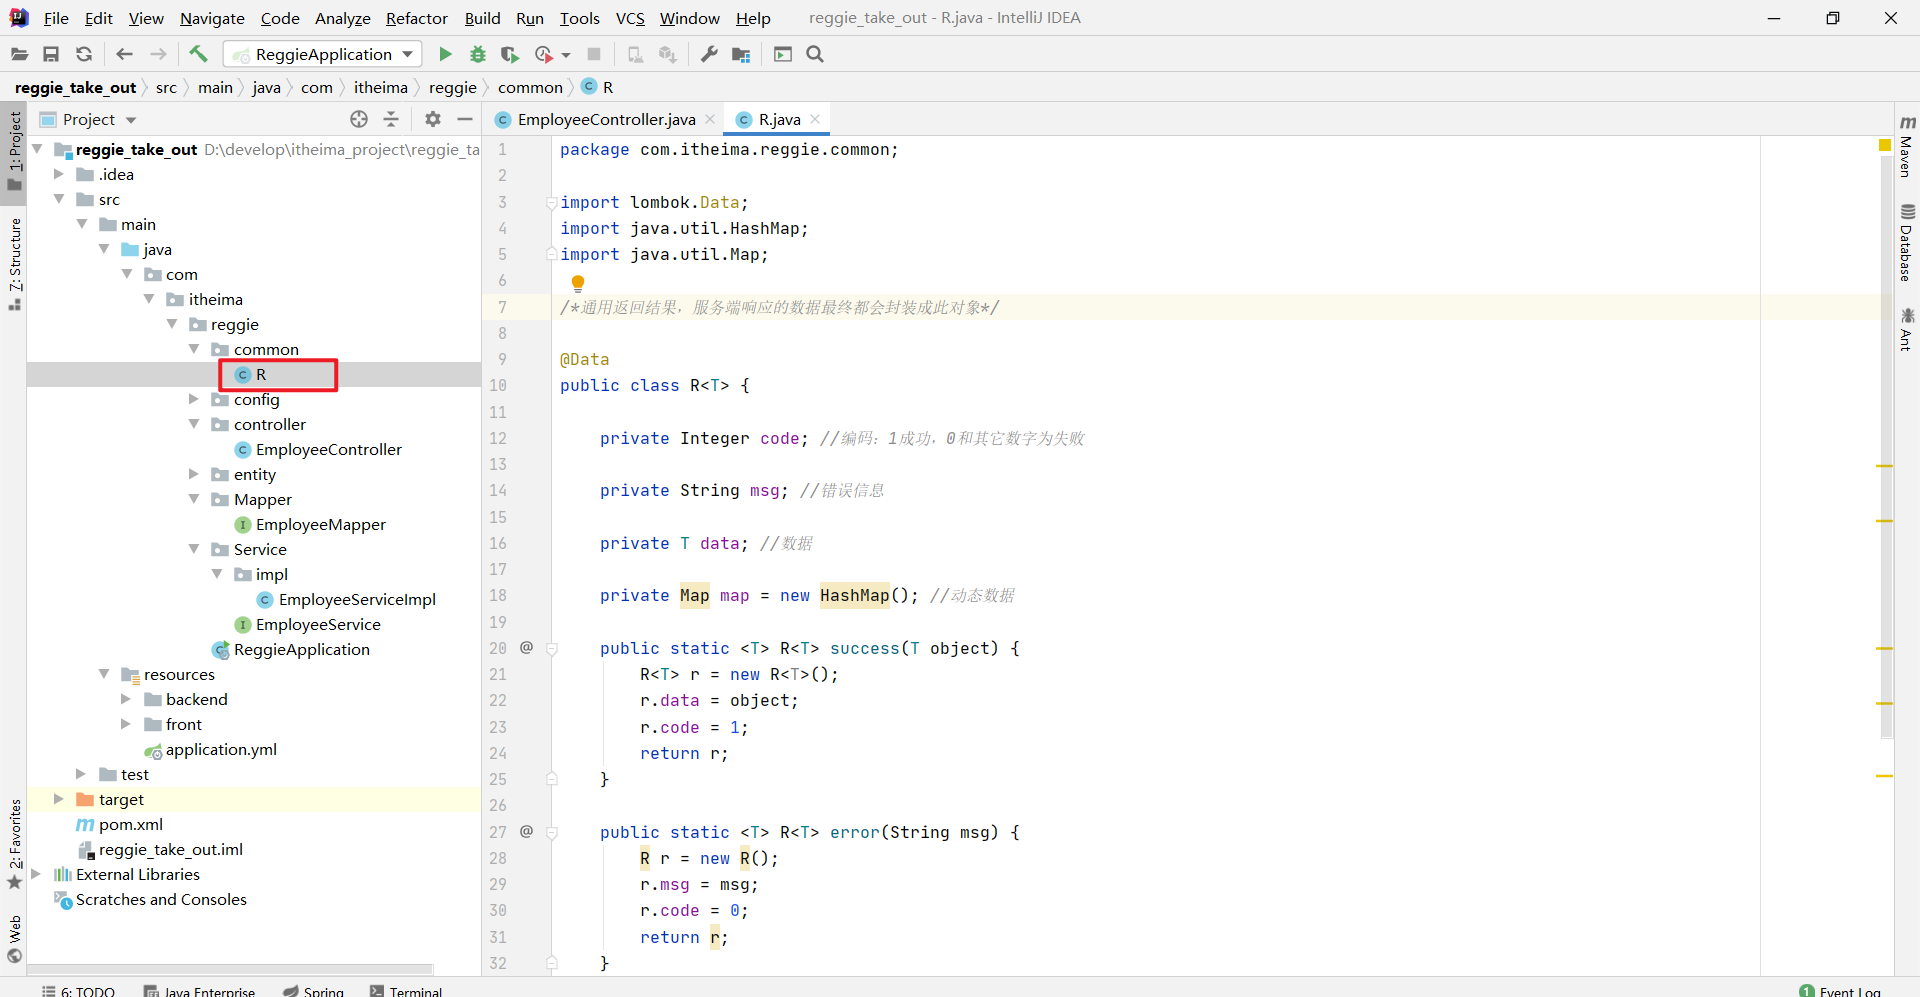Click the Search Everywhere magnifier icon
The height and width of the screenshot is (997, 1920).
[815, 54]
